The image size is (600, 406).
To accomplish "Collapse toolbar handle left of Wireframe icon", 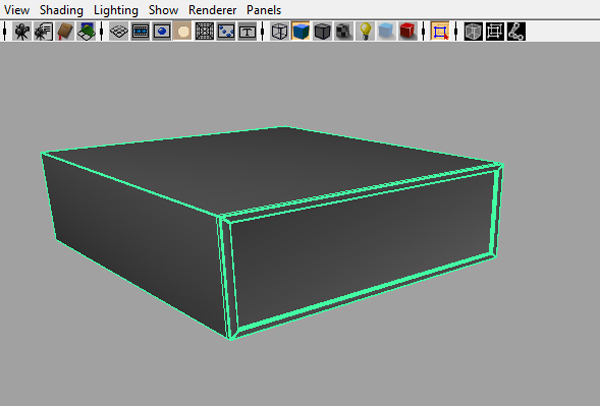I will point(262,31).
